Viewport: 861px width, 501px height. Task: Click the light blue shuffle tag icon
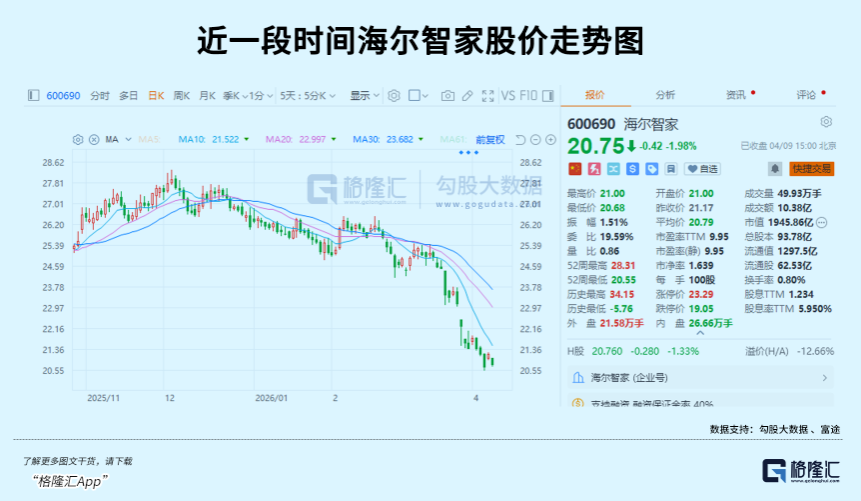tap(613, 169)
